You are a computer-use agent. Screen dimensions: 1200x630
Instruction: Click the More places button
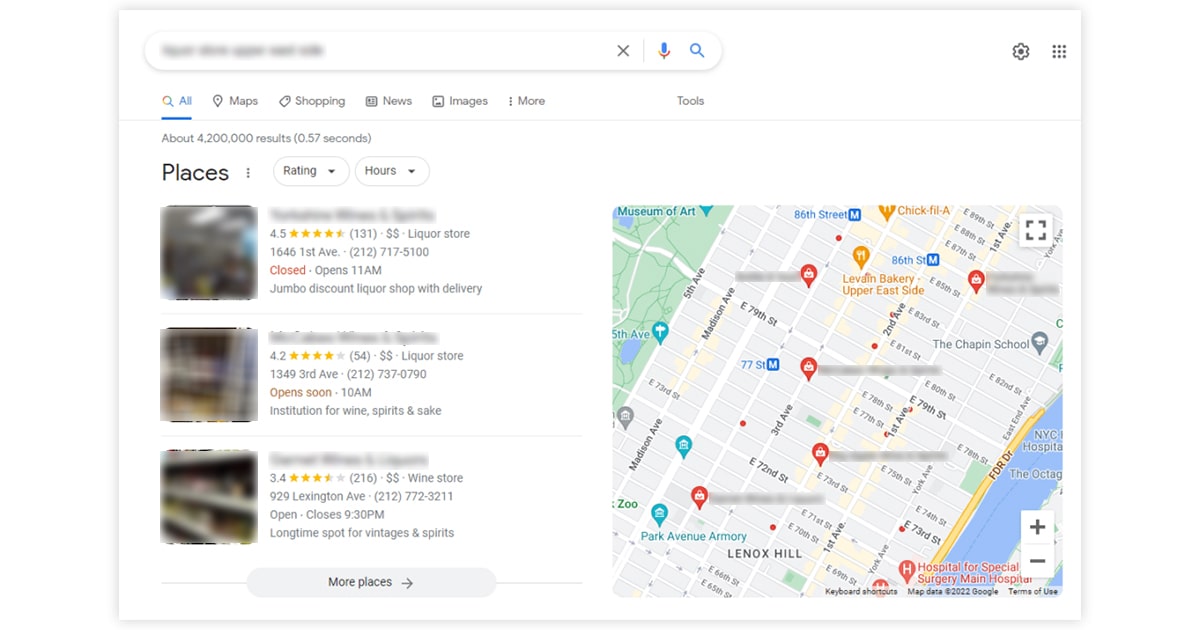[x=371, y=582]
